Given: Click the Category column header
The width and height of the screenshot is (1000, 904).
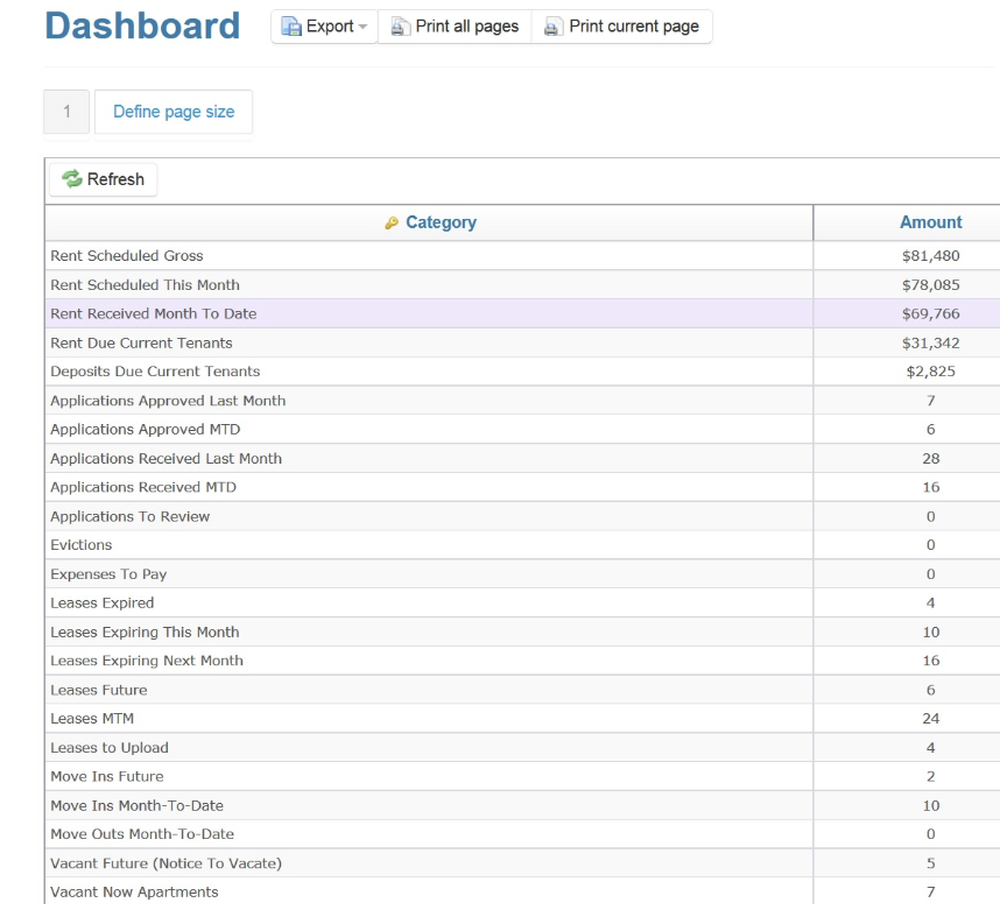Looking at the screenshot, I should (440, 222).
